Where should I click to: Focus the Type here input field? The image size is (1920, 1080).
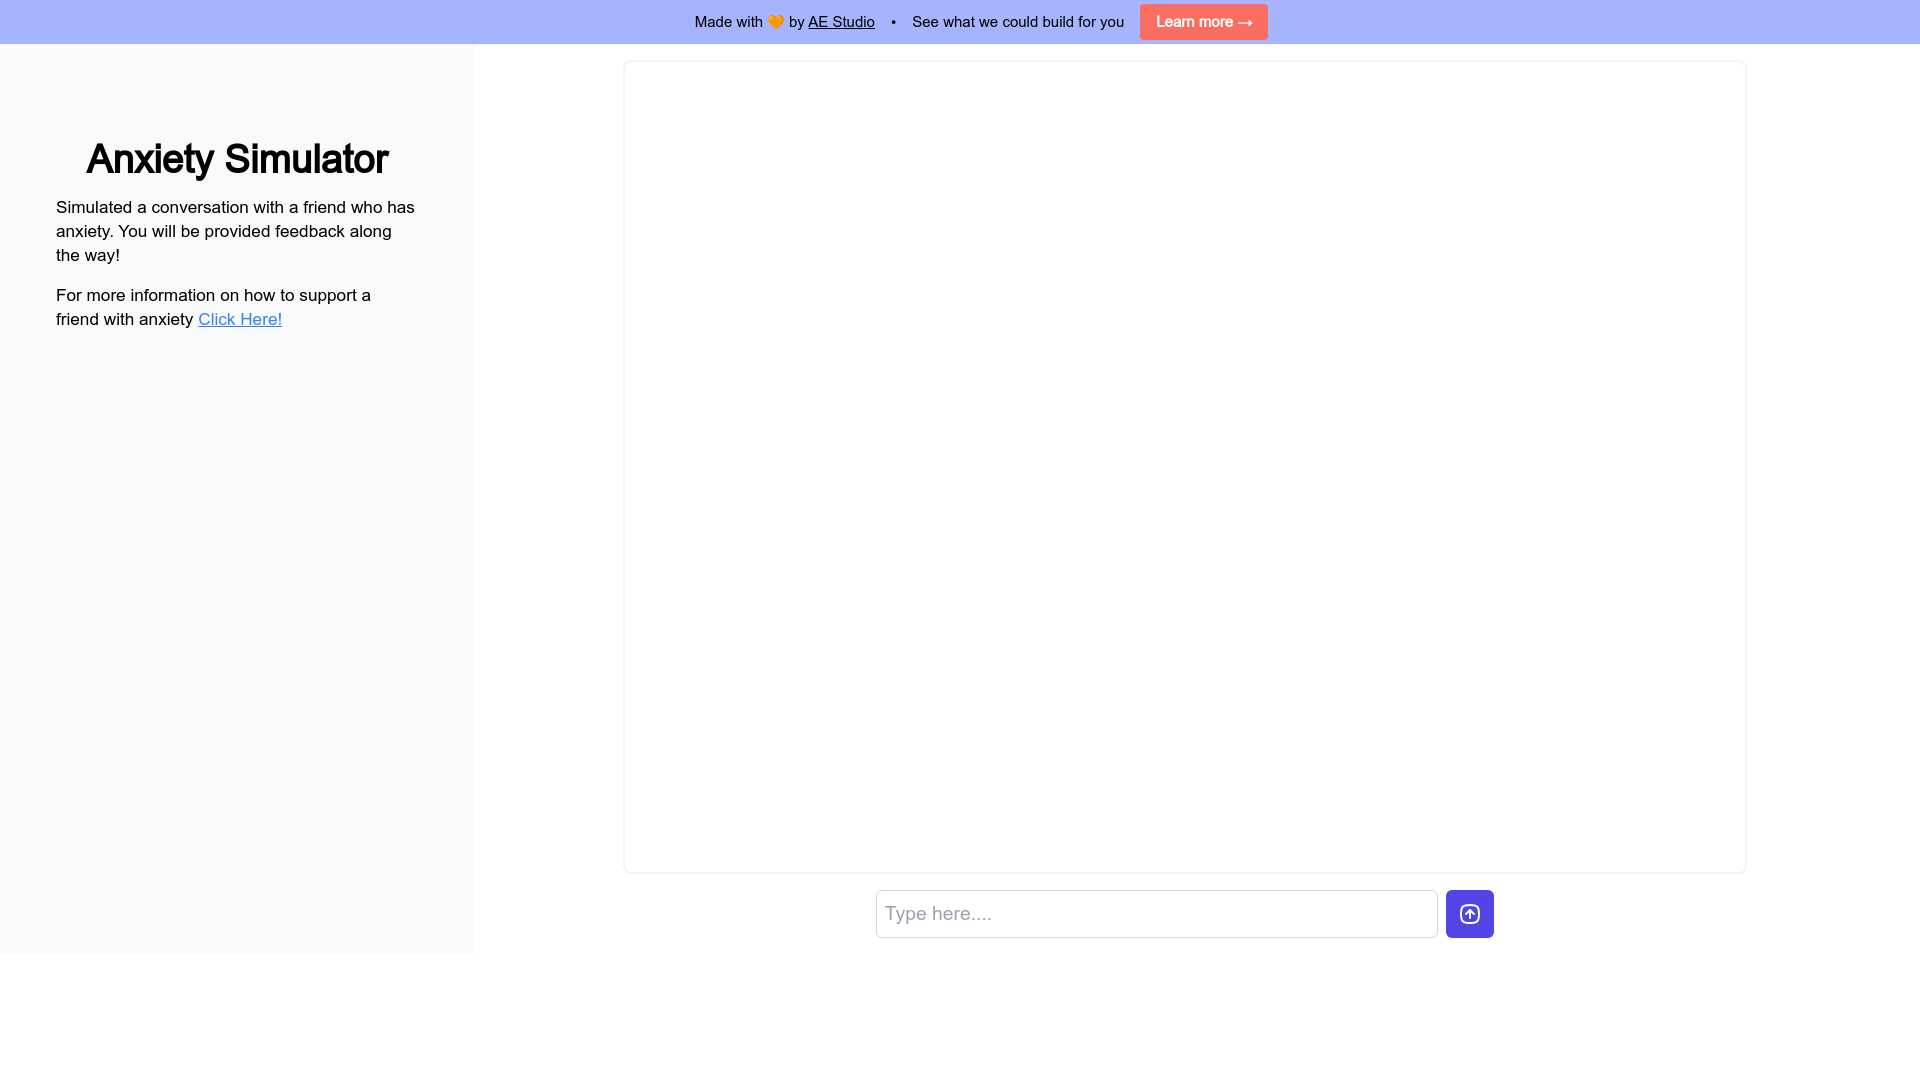(x=1156, y=913)
